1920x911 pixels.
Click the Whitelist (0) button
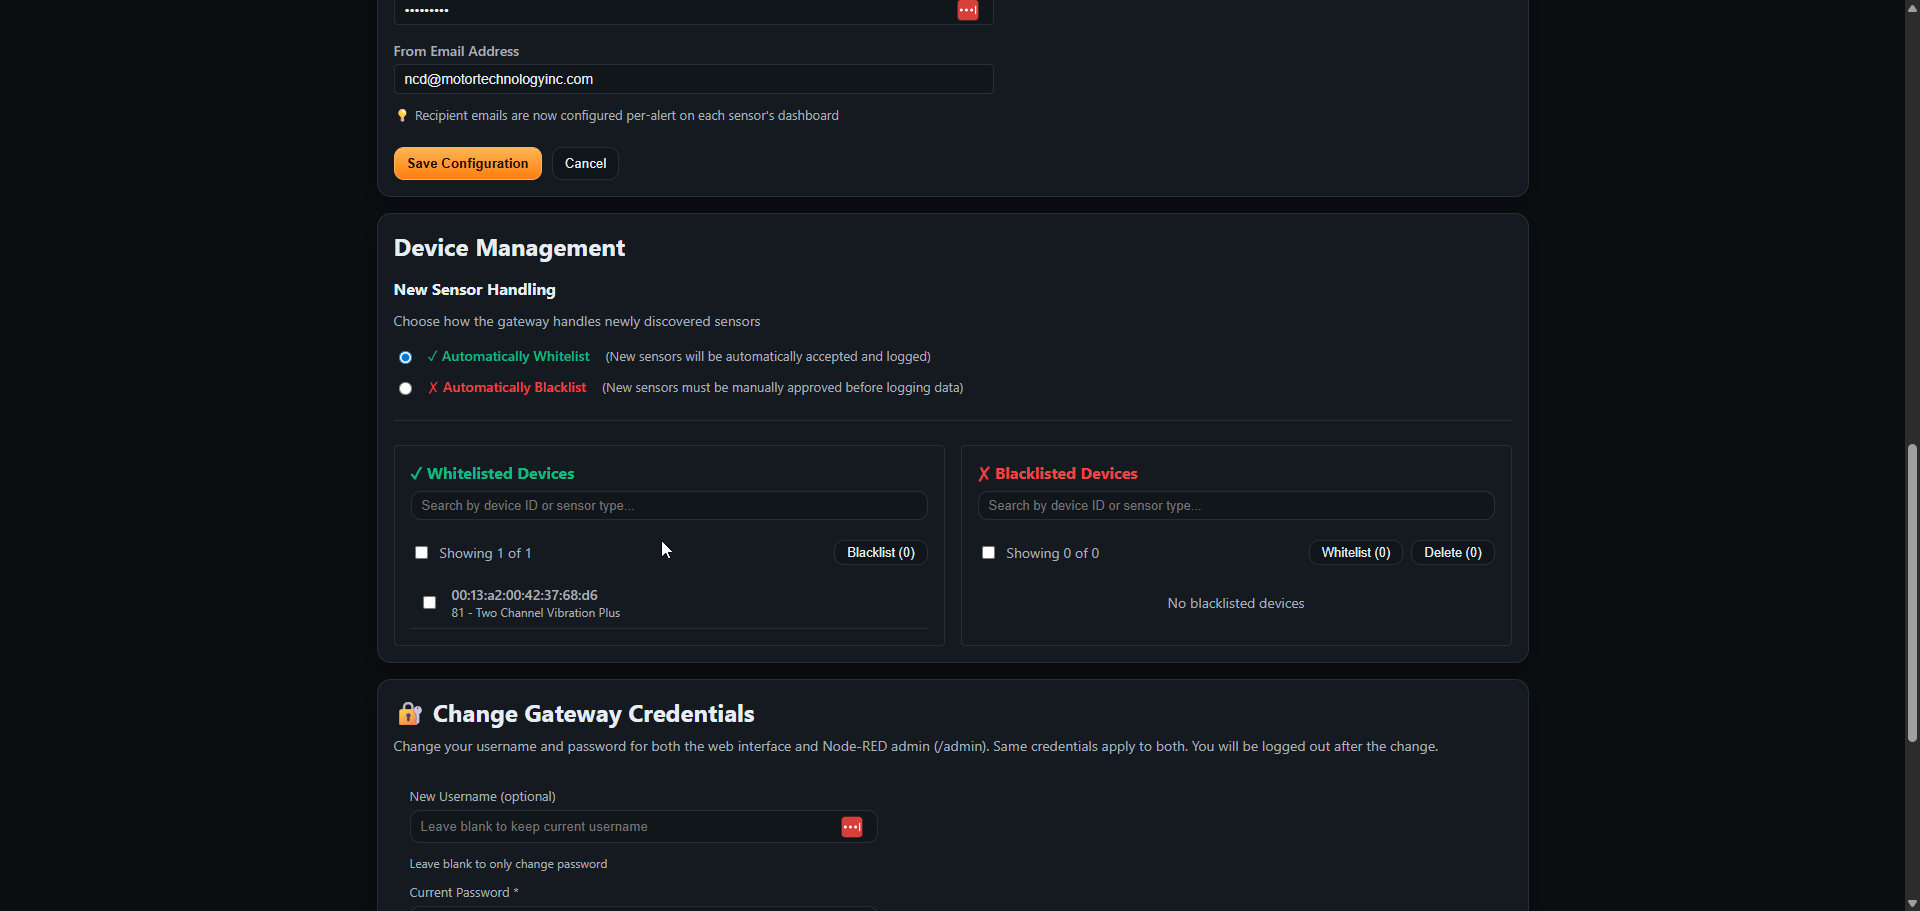(x=1355, y=553)
